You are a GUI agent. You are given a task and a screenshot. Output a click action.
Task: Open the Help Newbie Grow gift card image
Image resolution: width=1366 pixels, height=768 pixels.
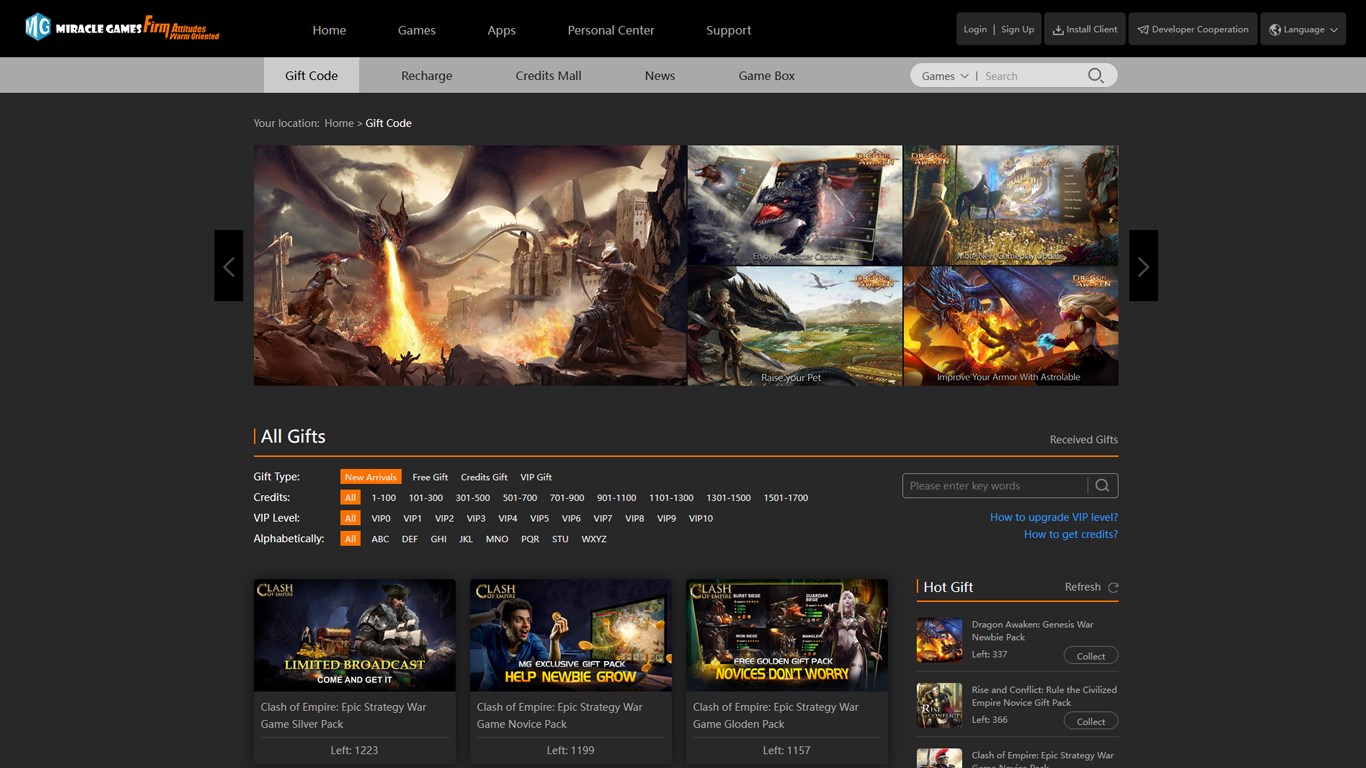[x=571, y=635]
